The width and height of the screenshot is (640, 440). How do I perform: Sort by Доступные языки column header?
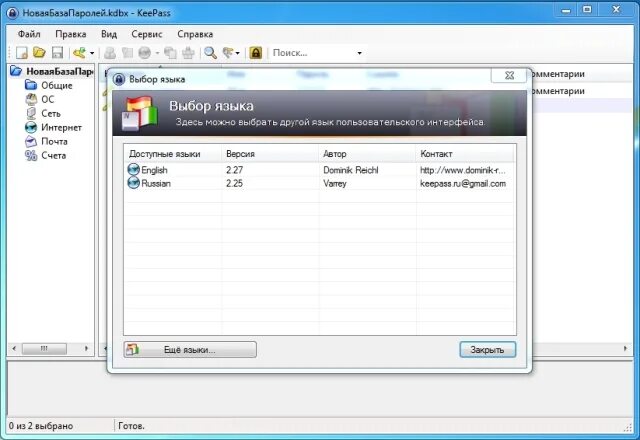tap(173, 154)
